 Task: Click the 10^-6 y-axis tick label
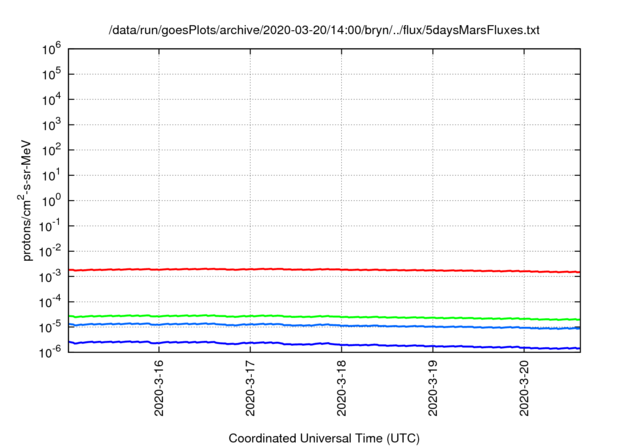click(x=50, y=352)
